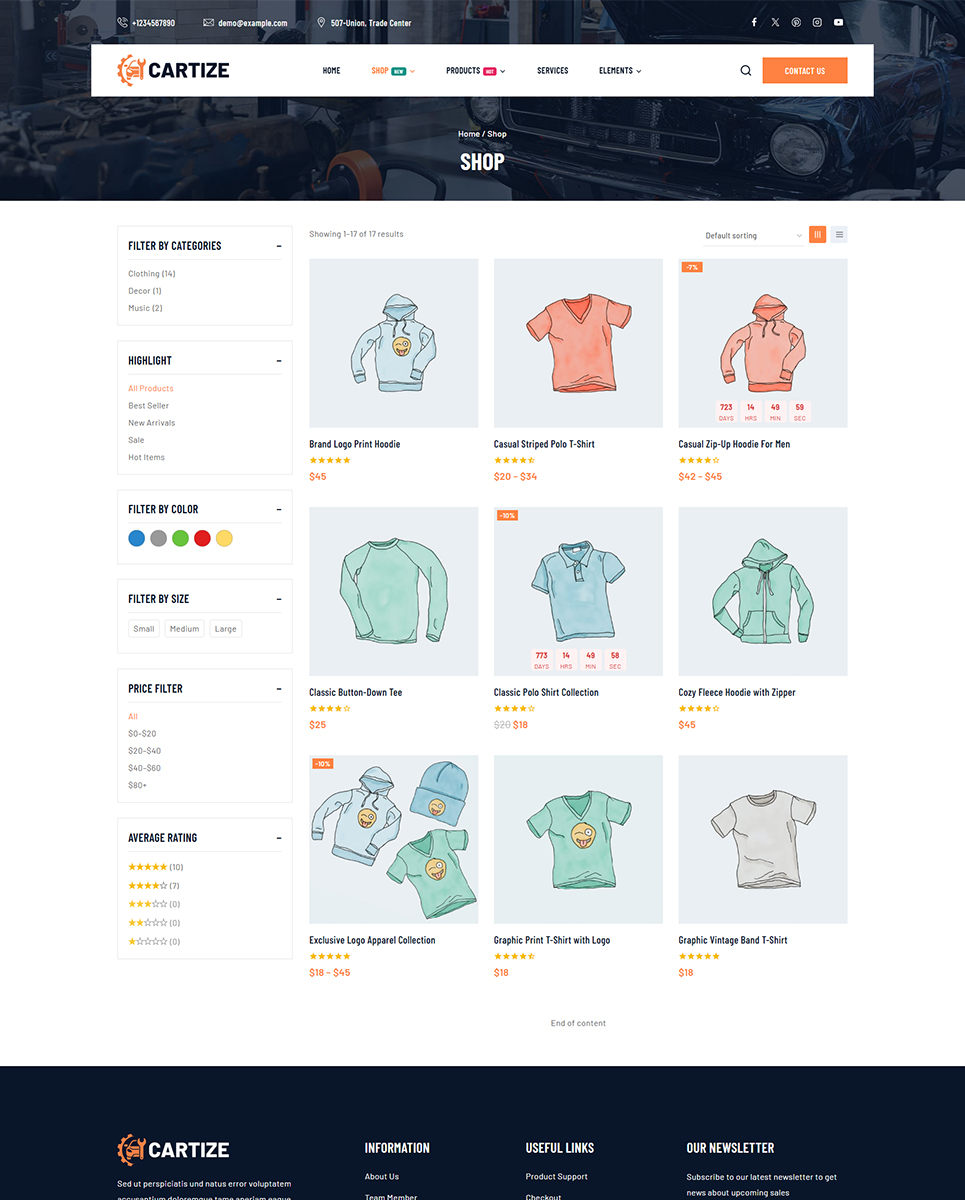965x1200 pixels.
Task: Pick the red color swatch
Action: click(202, 538)
